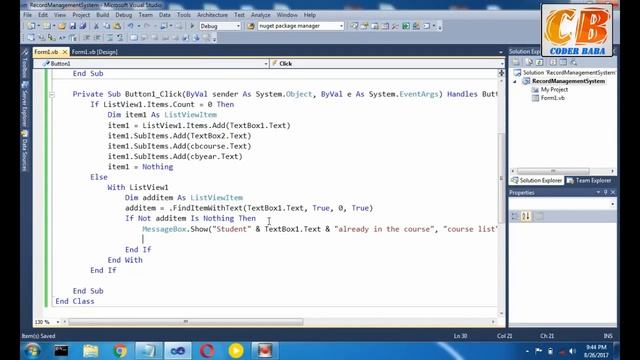Open the Data Sources side panel tab

pos(24,152)
